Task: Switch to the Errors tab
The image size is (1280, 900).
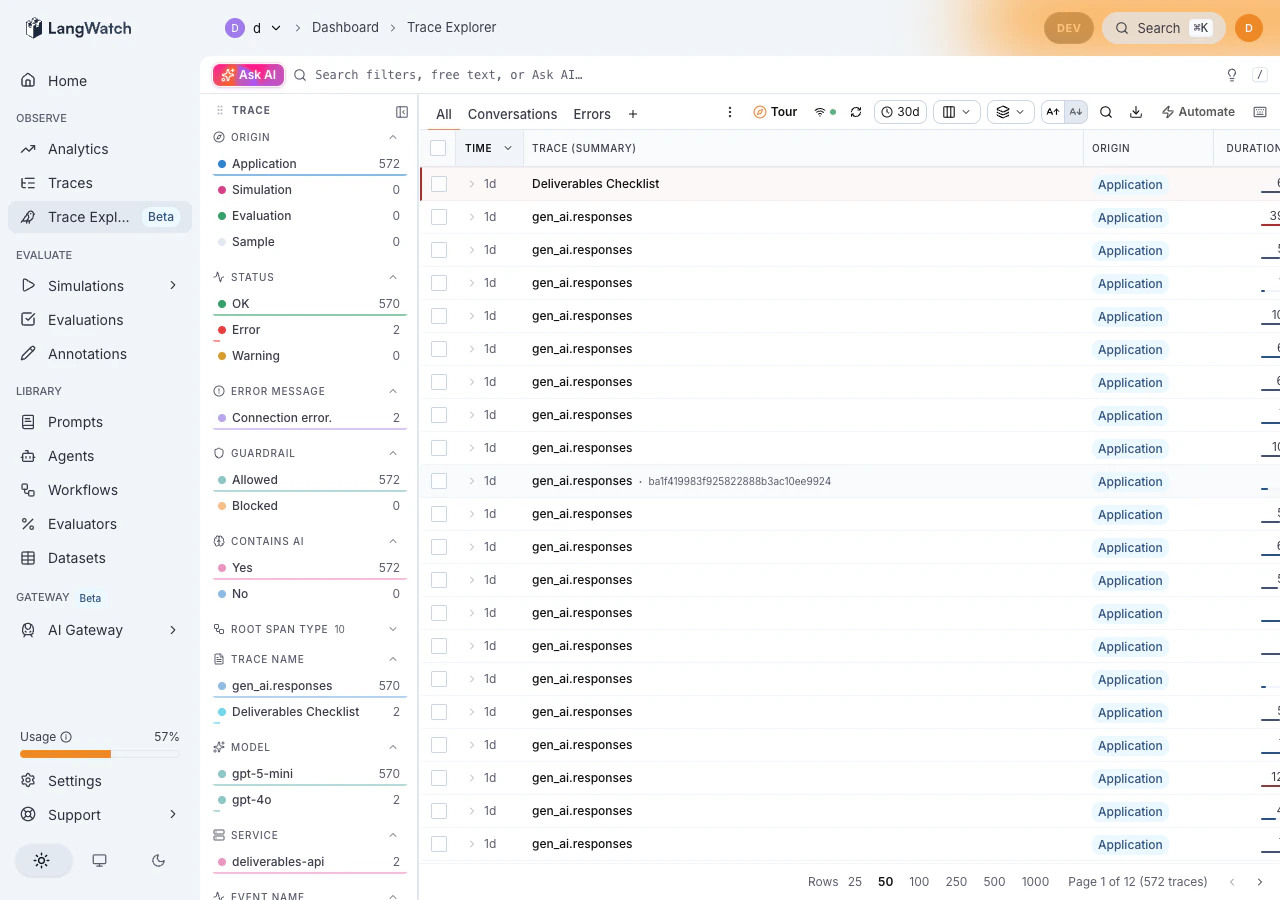Action: click(x=592, y=114)
